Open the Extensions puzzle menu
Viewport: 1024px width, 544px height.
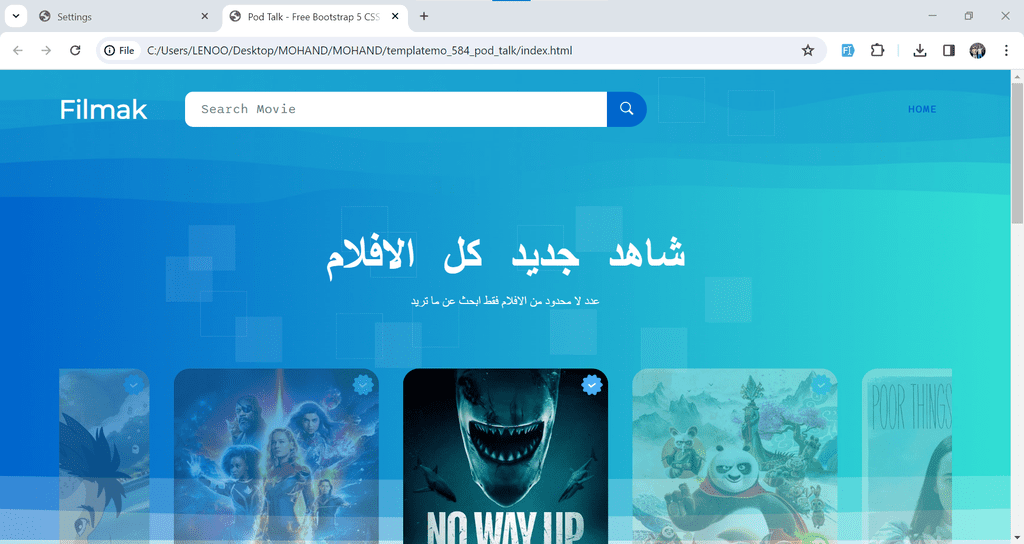877,50
